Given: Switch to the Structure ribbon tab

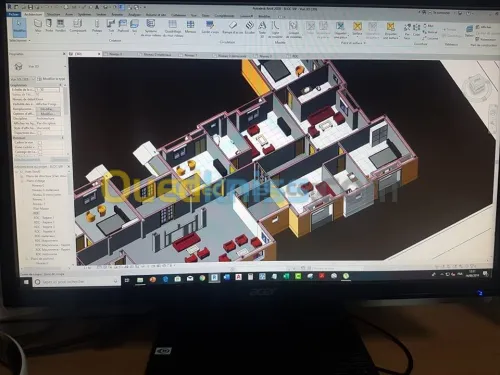Looking at the screenshot, I should (x=53, y=14).
